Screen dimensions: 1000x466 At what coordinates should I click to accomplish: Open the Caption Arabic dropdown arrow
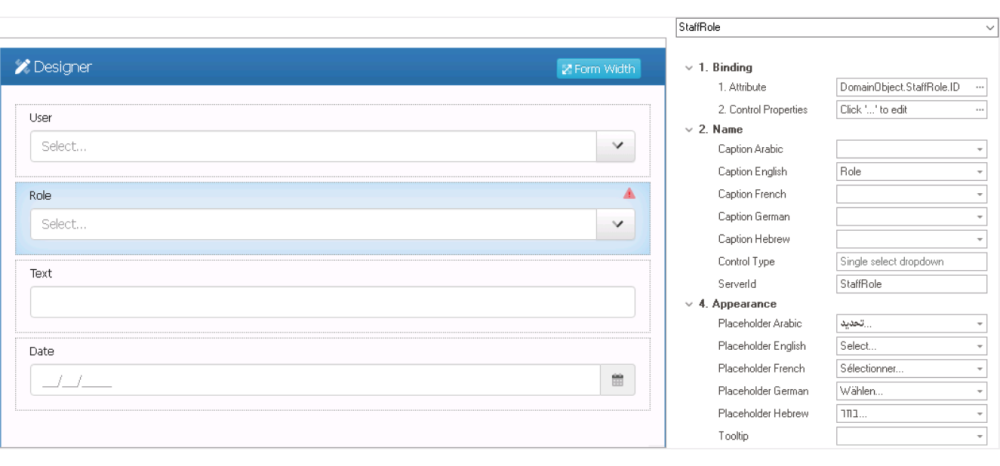pos(979,149)
